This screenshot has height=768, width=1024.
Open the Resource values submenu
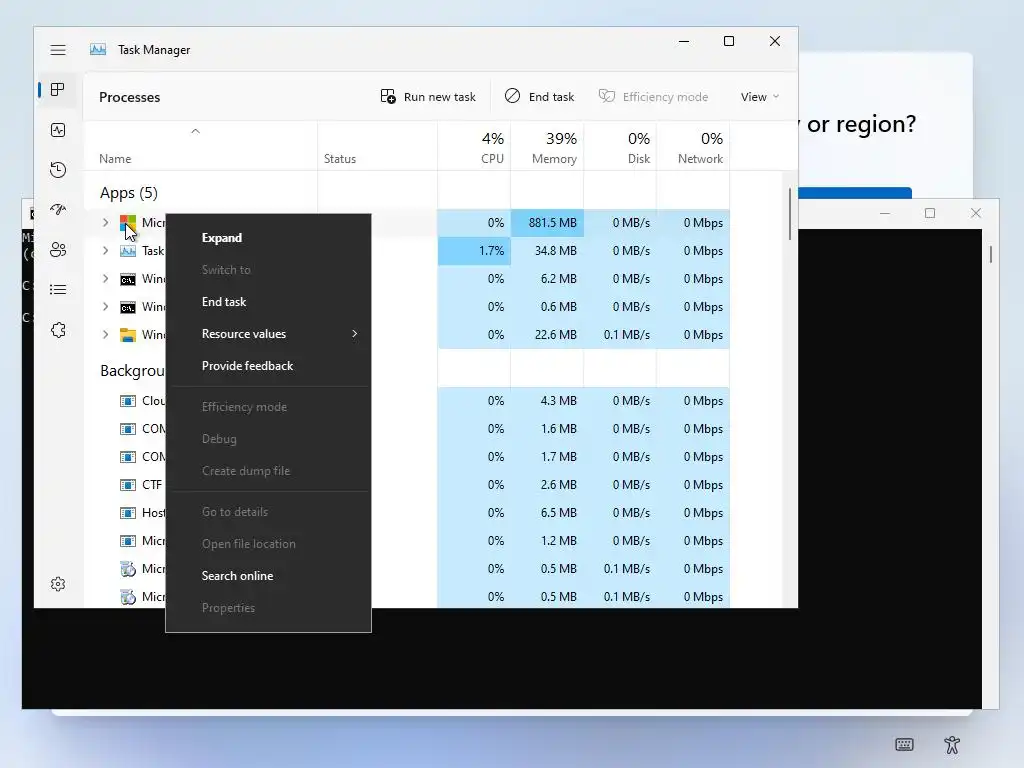(268, 334)
